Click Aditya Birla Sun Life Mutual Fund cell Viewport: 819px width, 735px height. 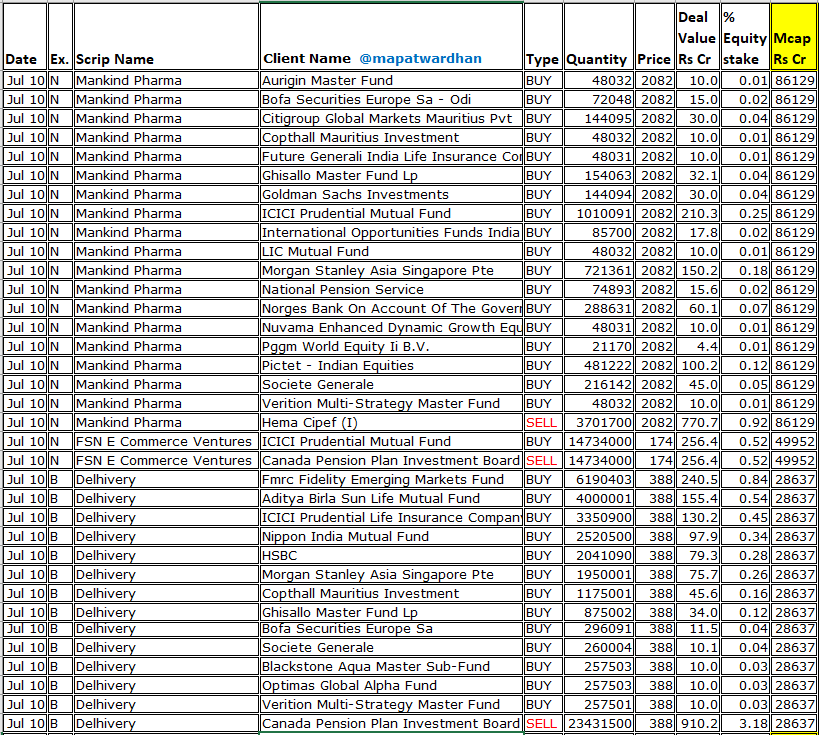tap(391, 498)
